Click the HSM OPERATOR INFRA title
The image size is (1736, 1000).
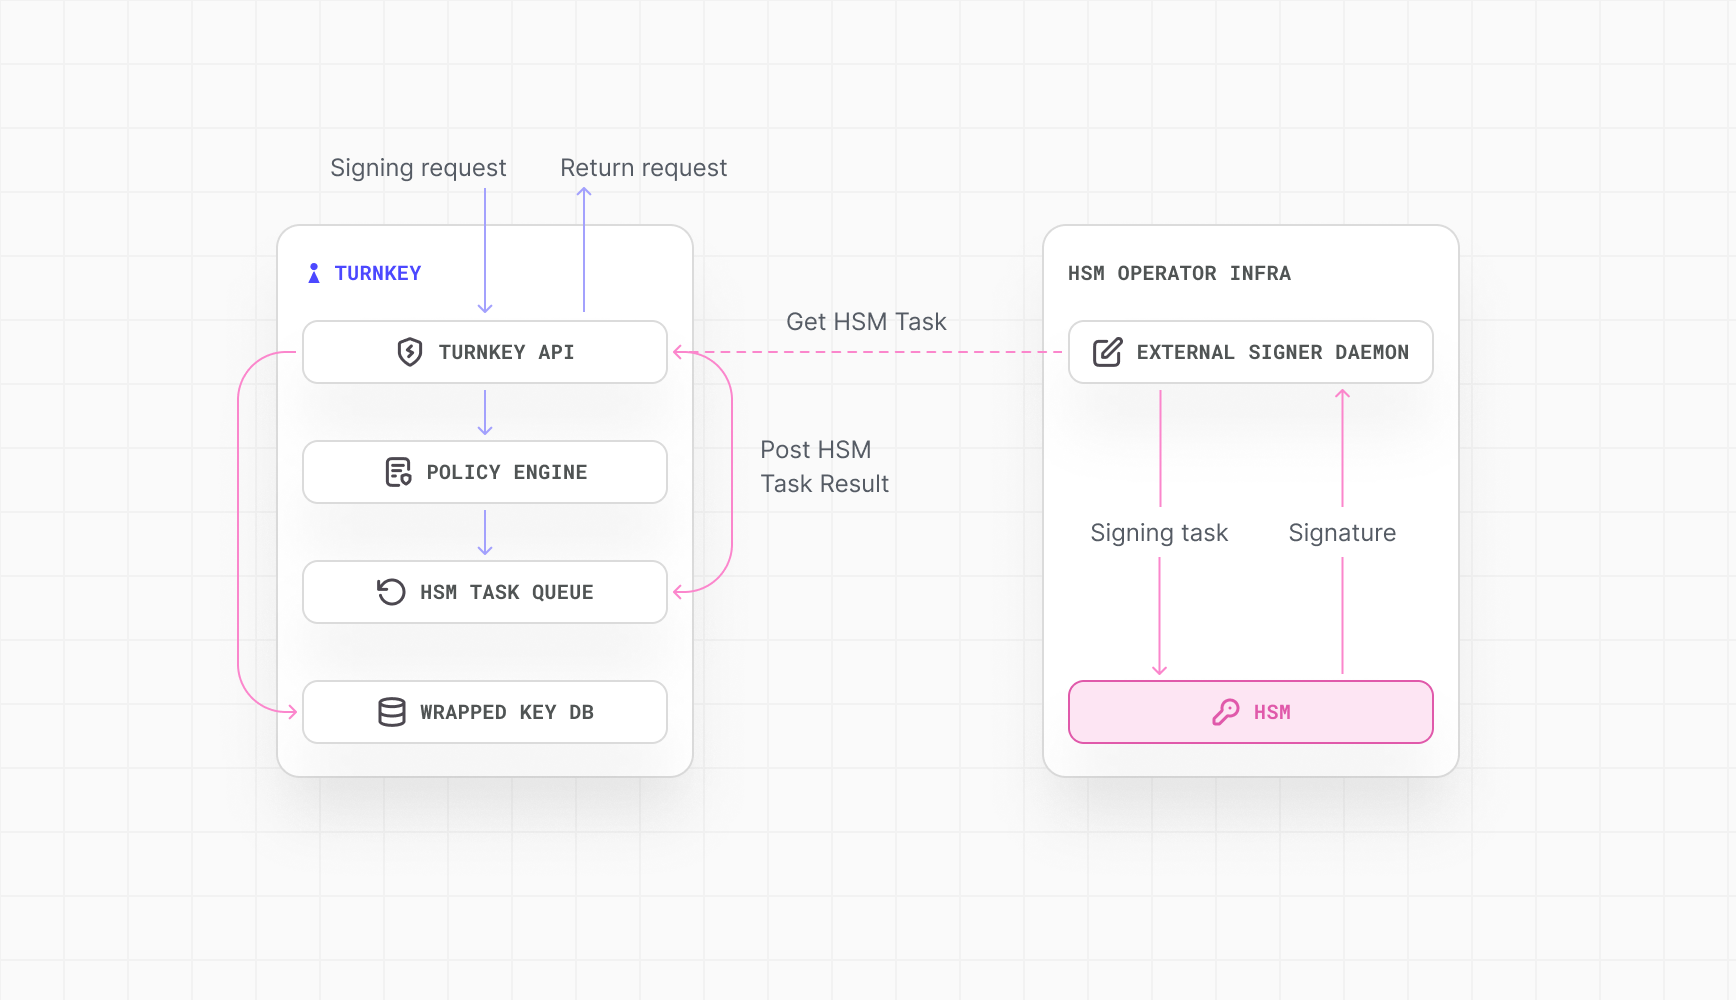[1179, 273]
